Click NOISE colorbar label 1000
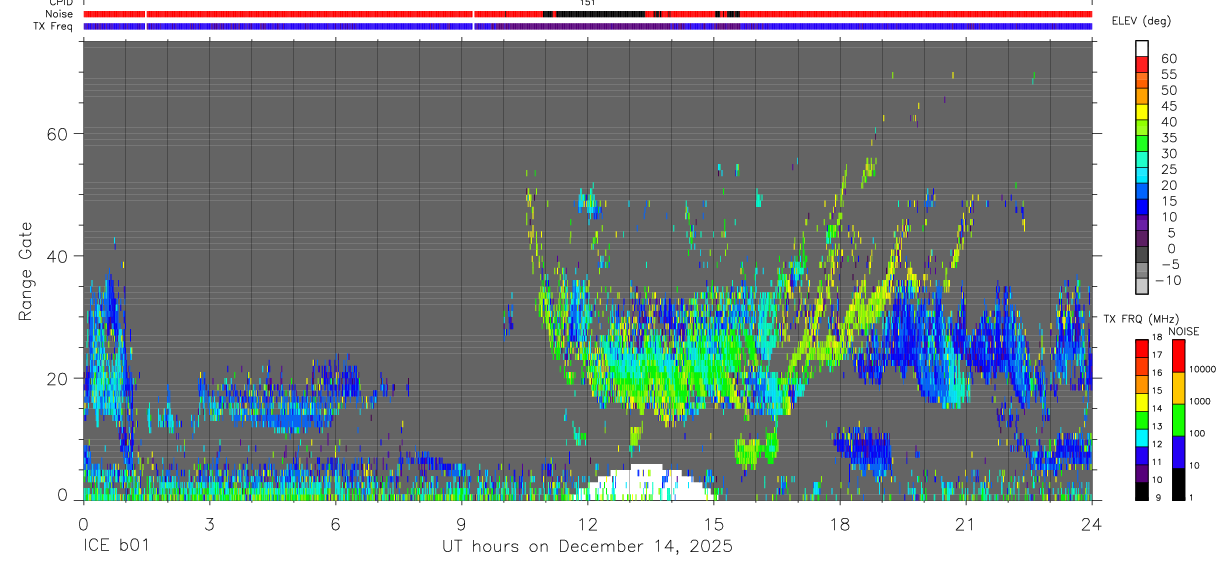 pyautogui.click(x=1201, y=403)
